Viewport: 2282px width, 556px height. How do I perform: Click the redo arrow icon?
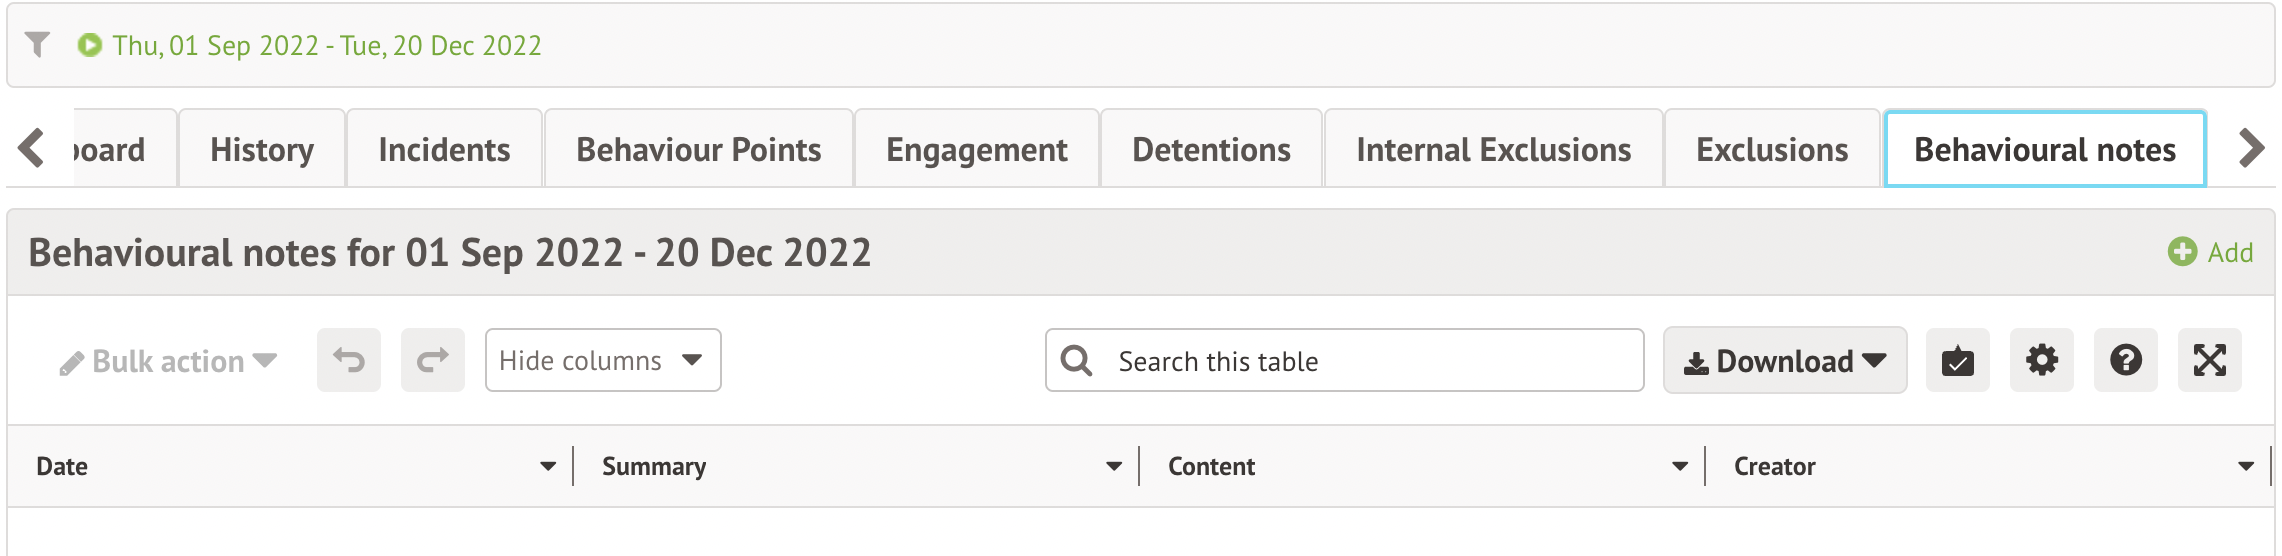pos(433,360)
